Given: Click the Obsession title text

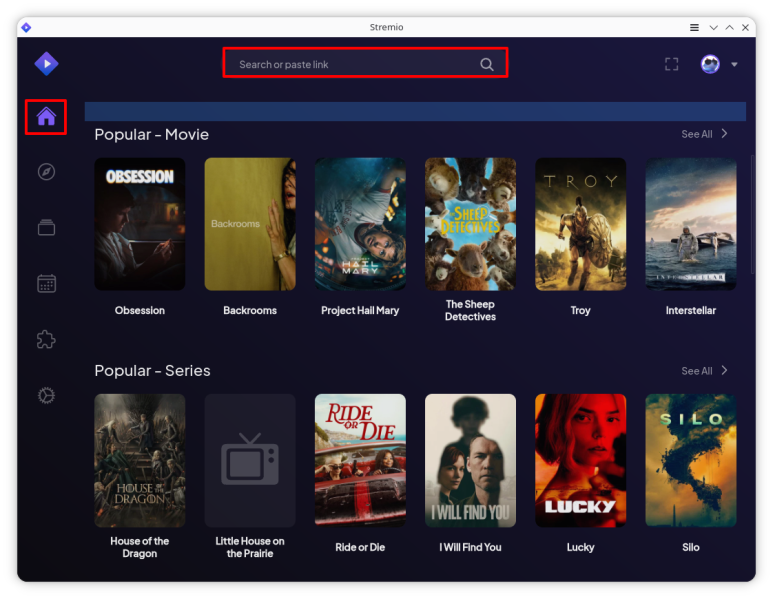Looking at the screenshot, I should (140, 310).
